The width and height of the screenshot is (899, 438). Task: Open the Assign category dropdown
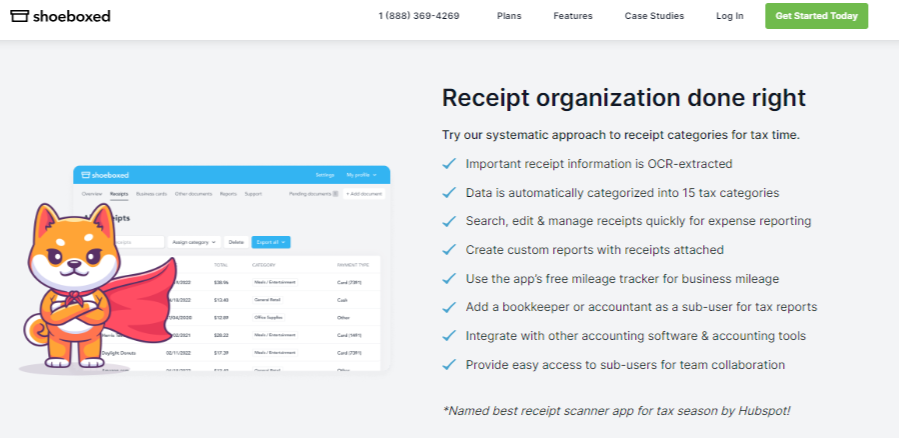(194, 243)
